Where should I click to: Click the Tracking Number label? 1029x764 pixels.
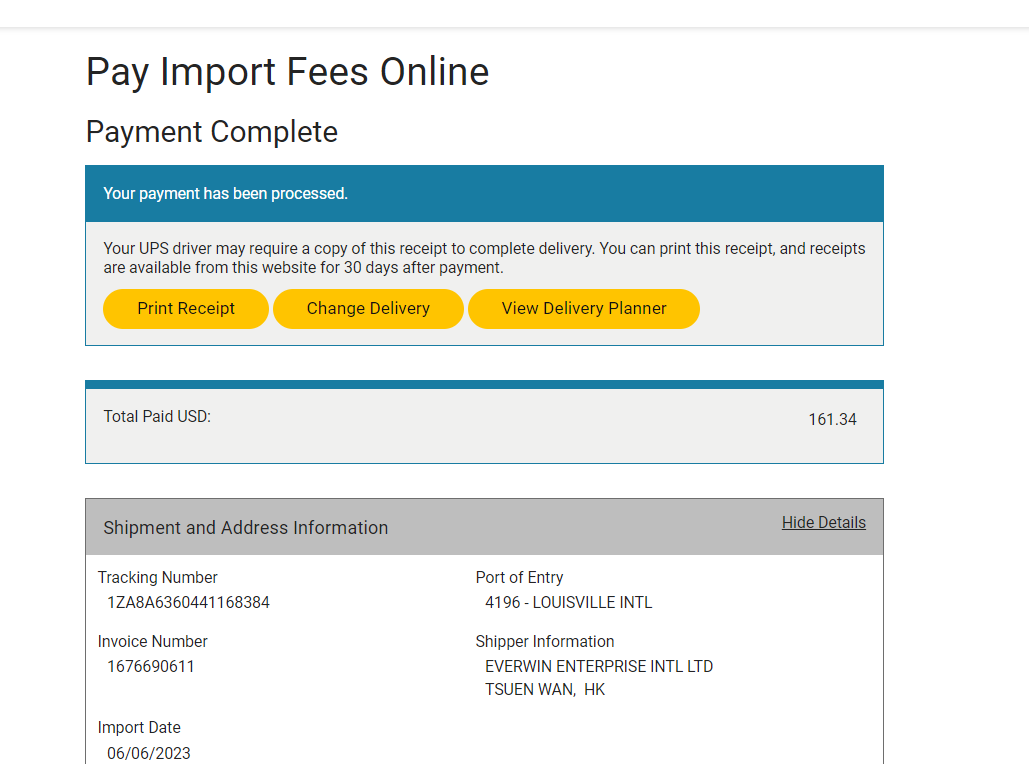(x=158, y=578)
